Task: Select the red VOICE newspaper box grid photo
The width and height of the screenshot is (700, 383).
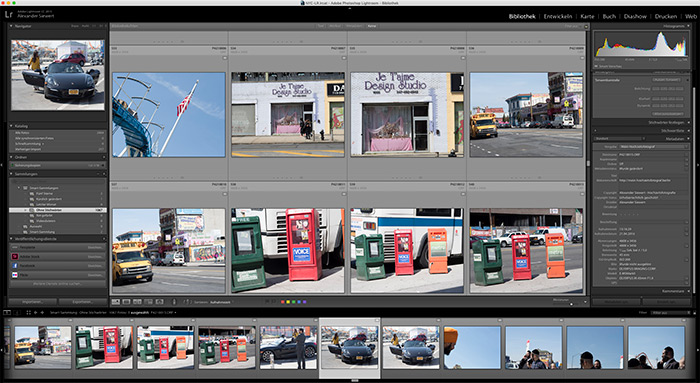Action: click(288, 250)
